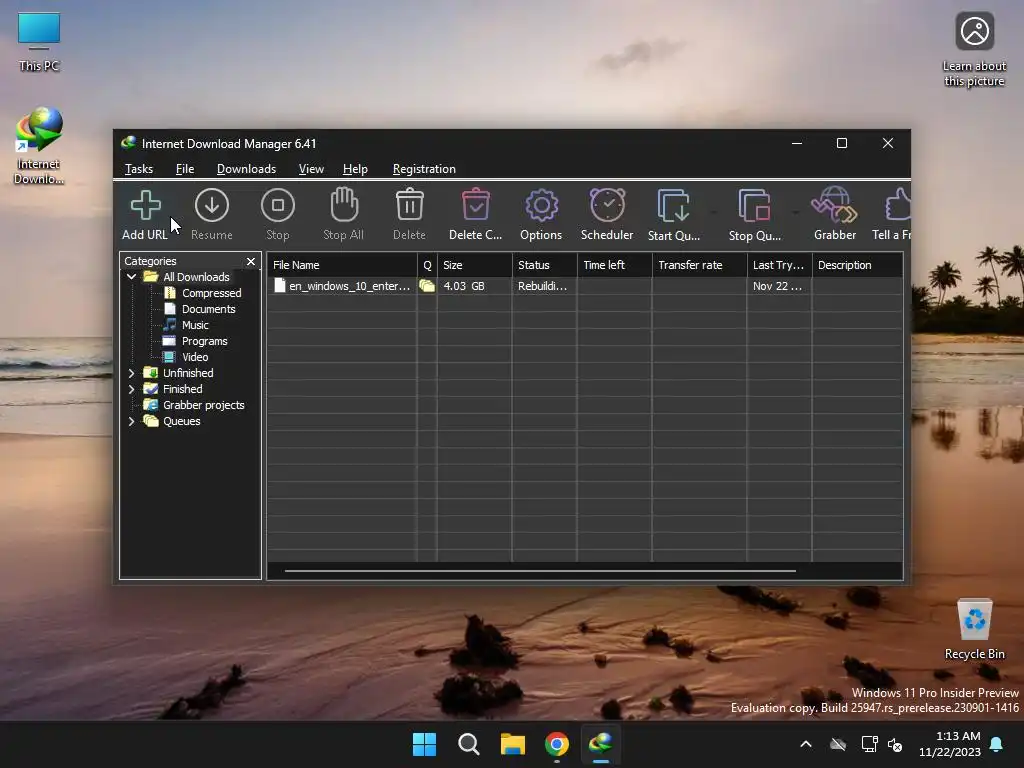Click the Start Queue icon

pos(673,206)
